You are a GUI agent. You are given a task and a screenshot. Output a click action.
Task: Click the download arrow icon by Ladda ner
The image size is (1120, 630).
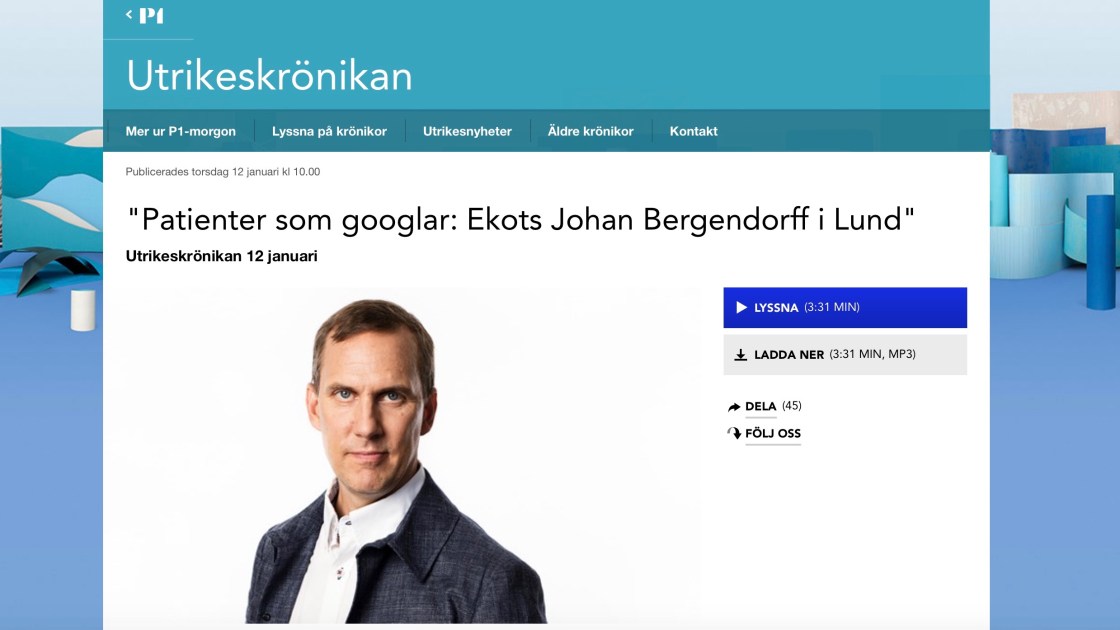pyautogui.click(x=741, y=355)
